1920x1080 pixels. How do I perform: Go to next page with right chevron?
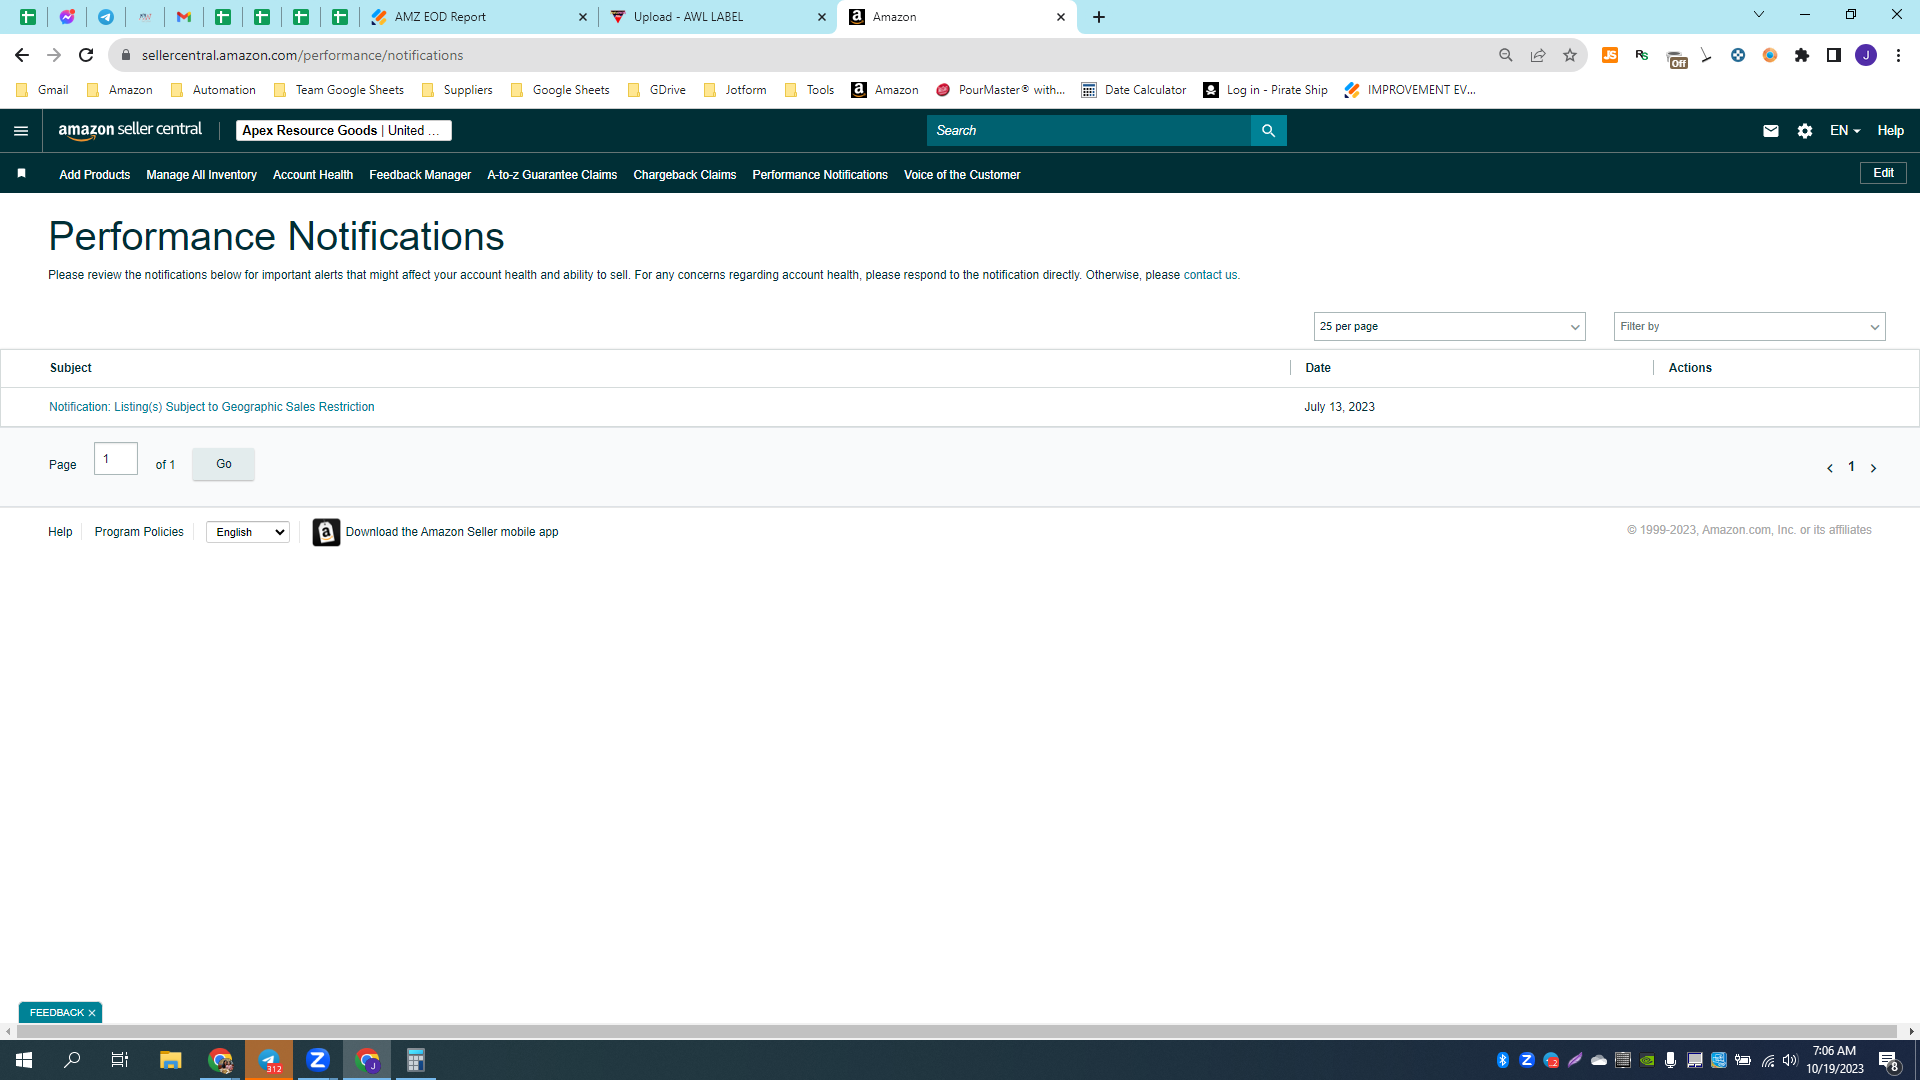point(1873,468)
